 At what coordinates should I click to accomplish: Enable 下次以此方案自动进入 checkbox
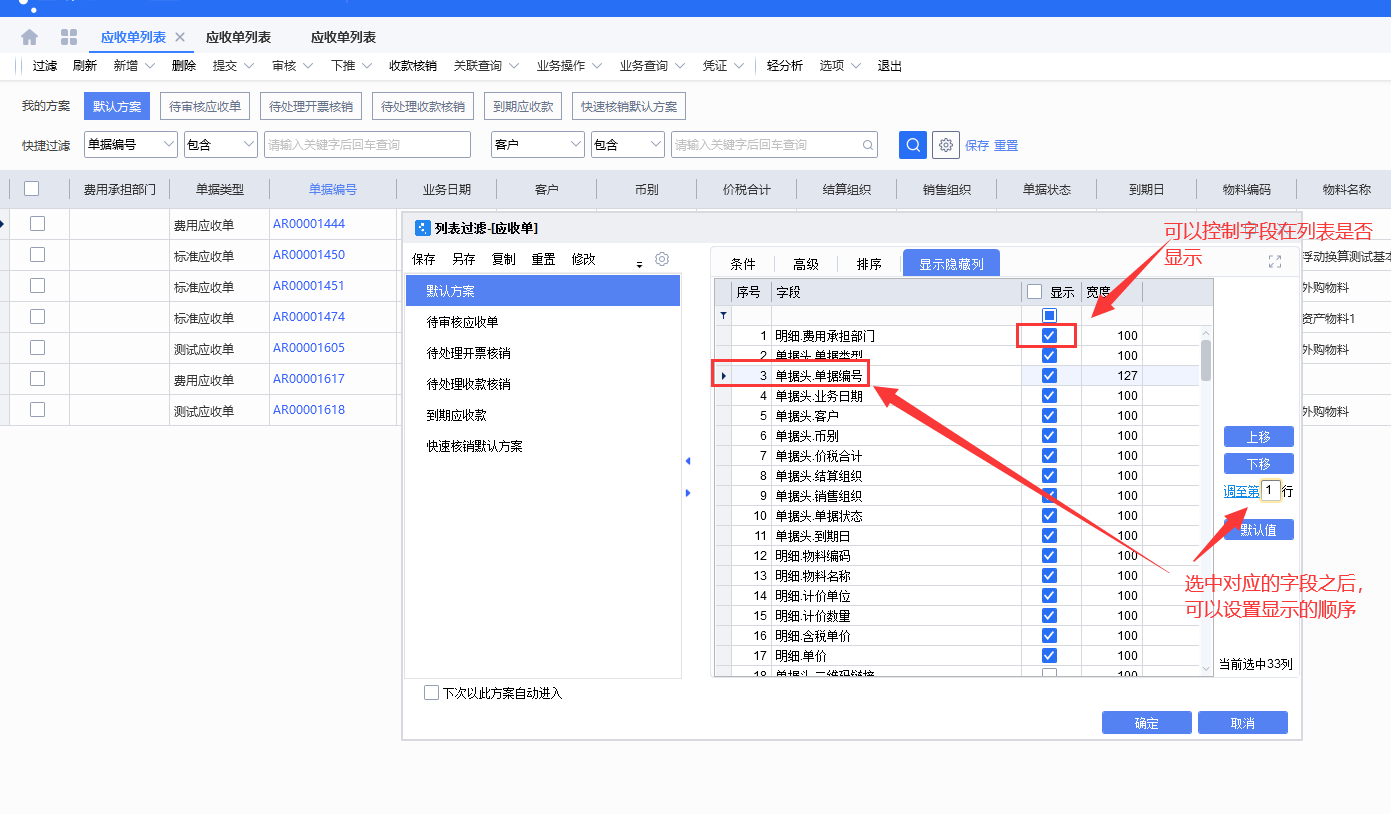click(432, 693)
